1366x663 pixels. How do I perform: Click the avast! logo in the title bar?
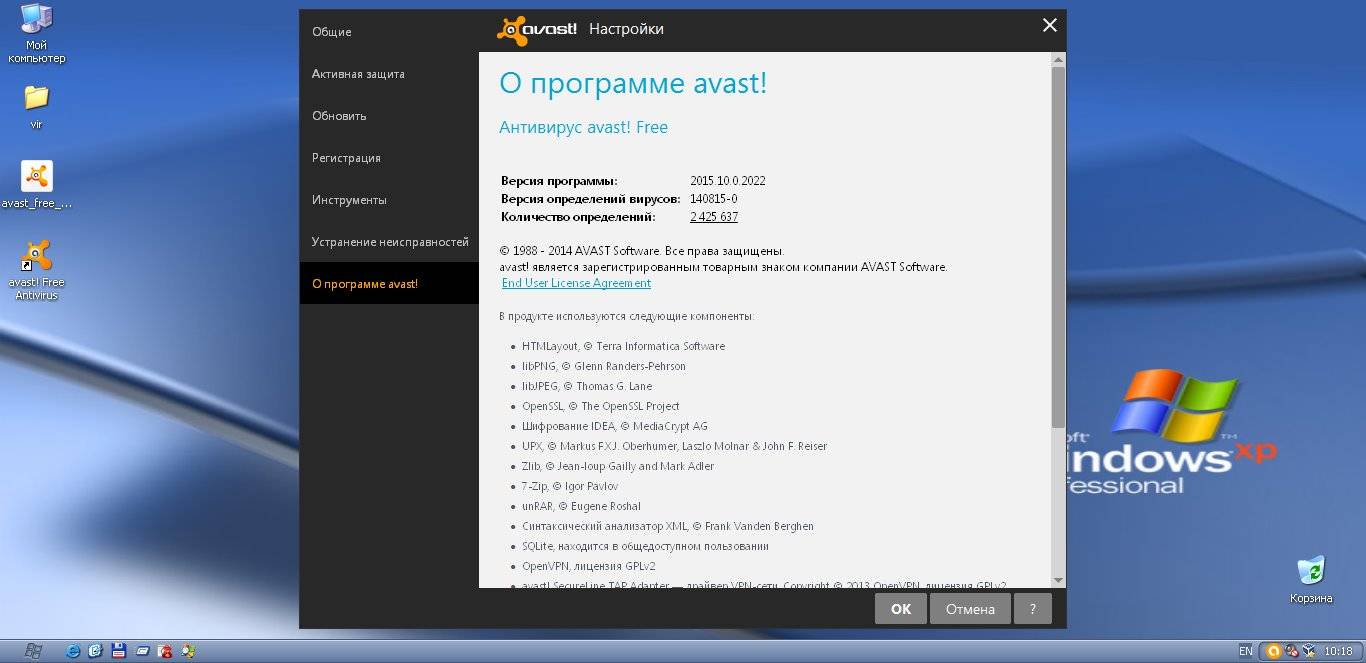(x=537, y=30)
